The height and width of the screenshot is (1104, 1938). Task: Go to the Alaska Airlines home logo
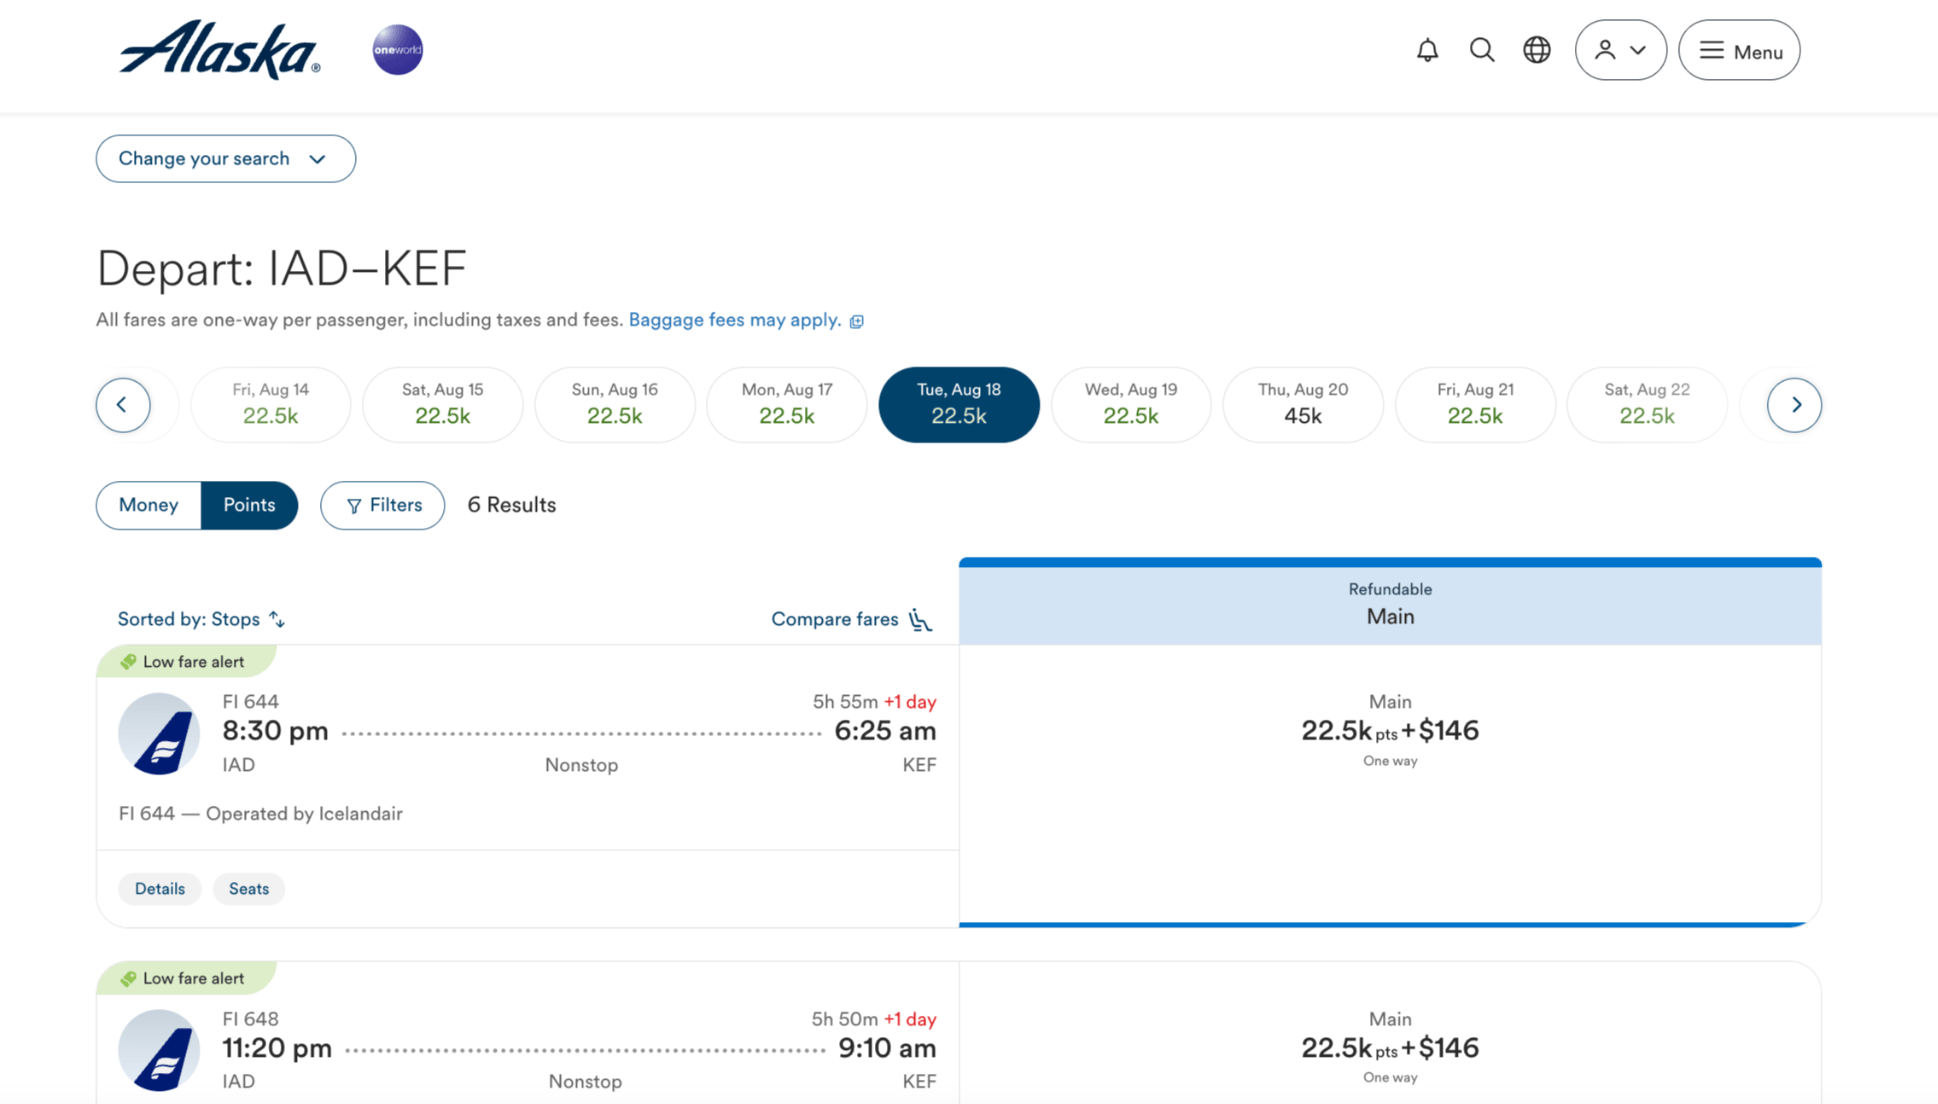pos(219,50)
